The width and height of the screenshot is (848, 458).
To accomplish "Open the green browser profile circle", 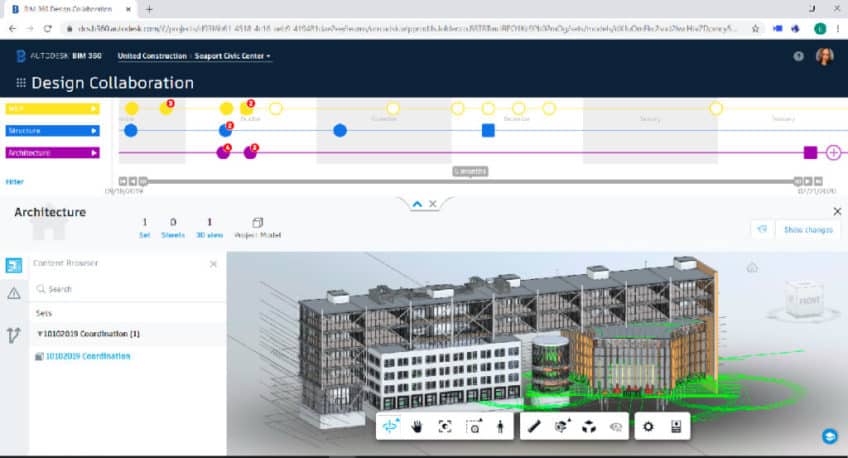I will pos(820,29).
